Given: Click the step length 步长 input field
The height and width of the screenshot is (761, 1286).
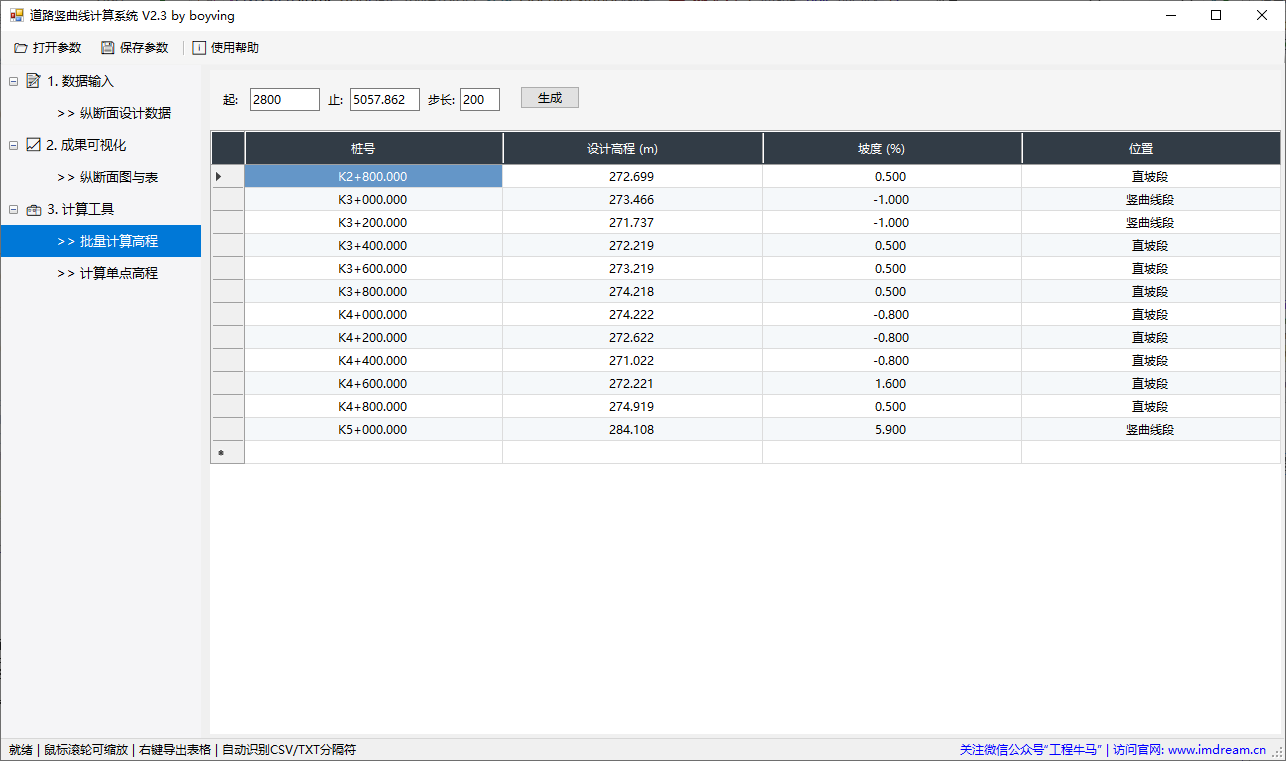Looking at the screenshot, I should coord(479,99).
